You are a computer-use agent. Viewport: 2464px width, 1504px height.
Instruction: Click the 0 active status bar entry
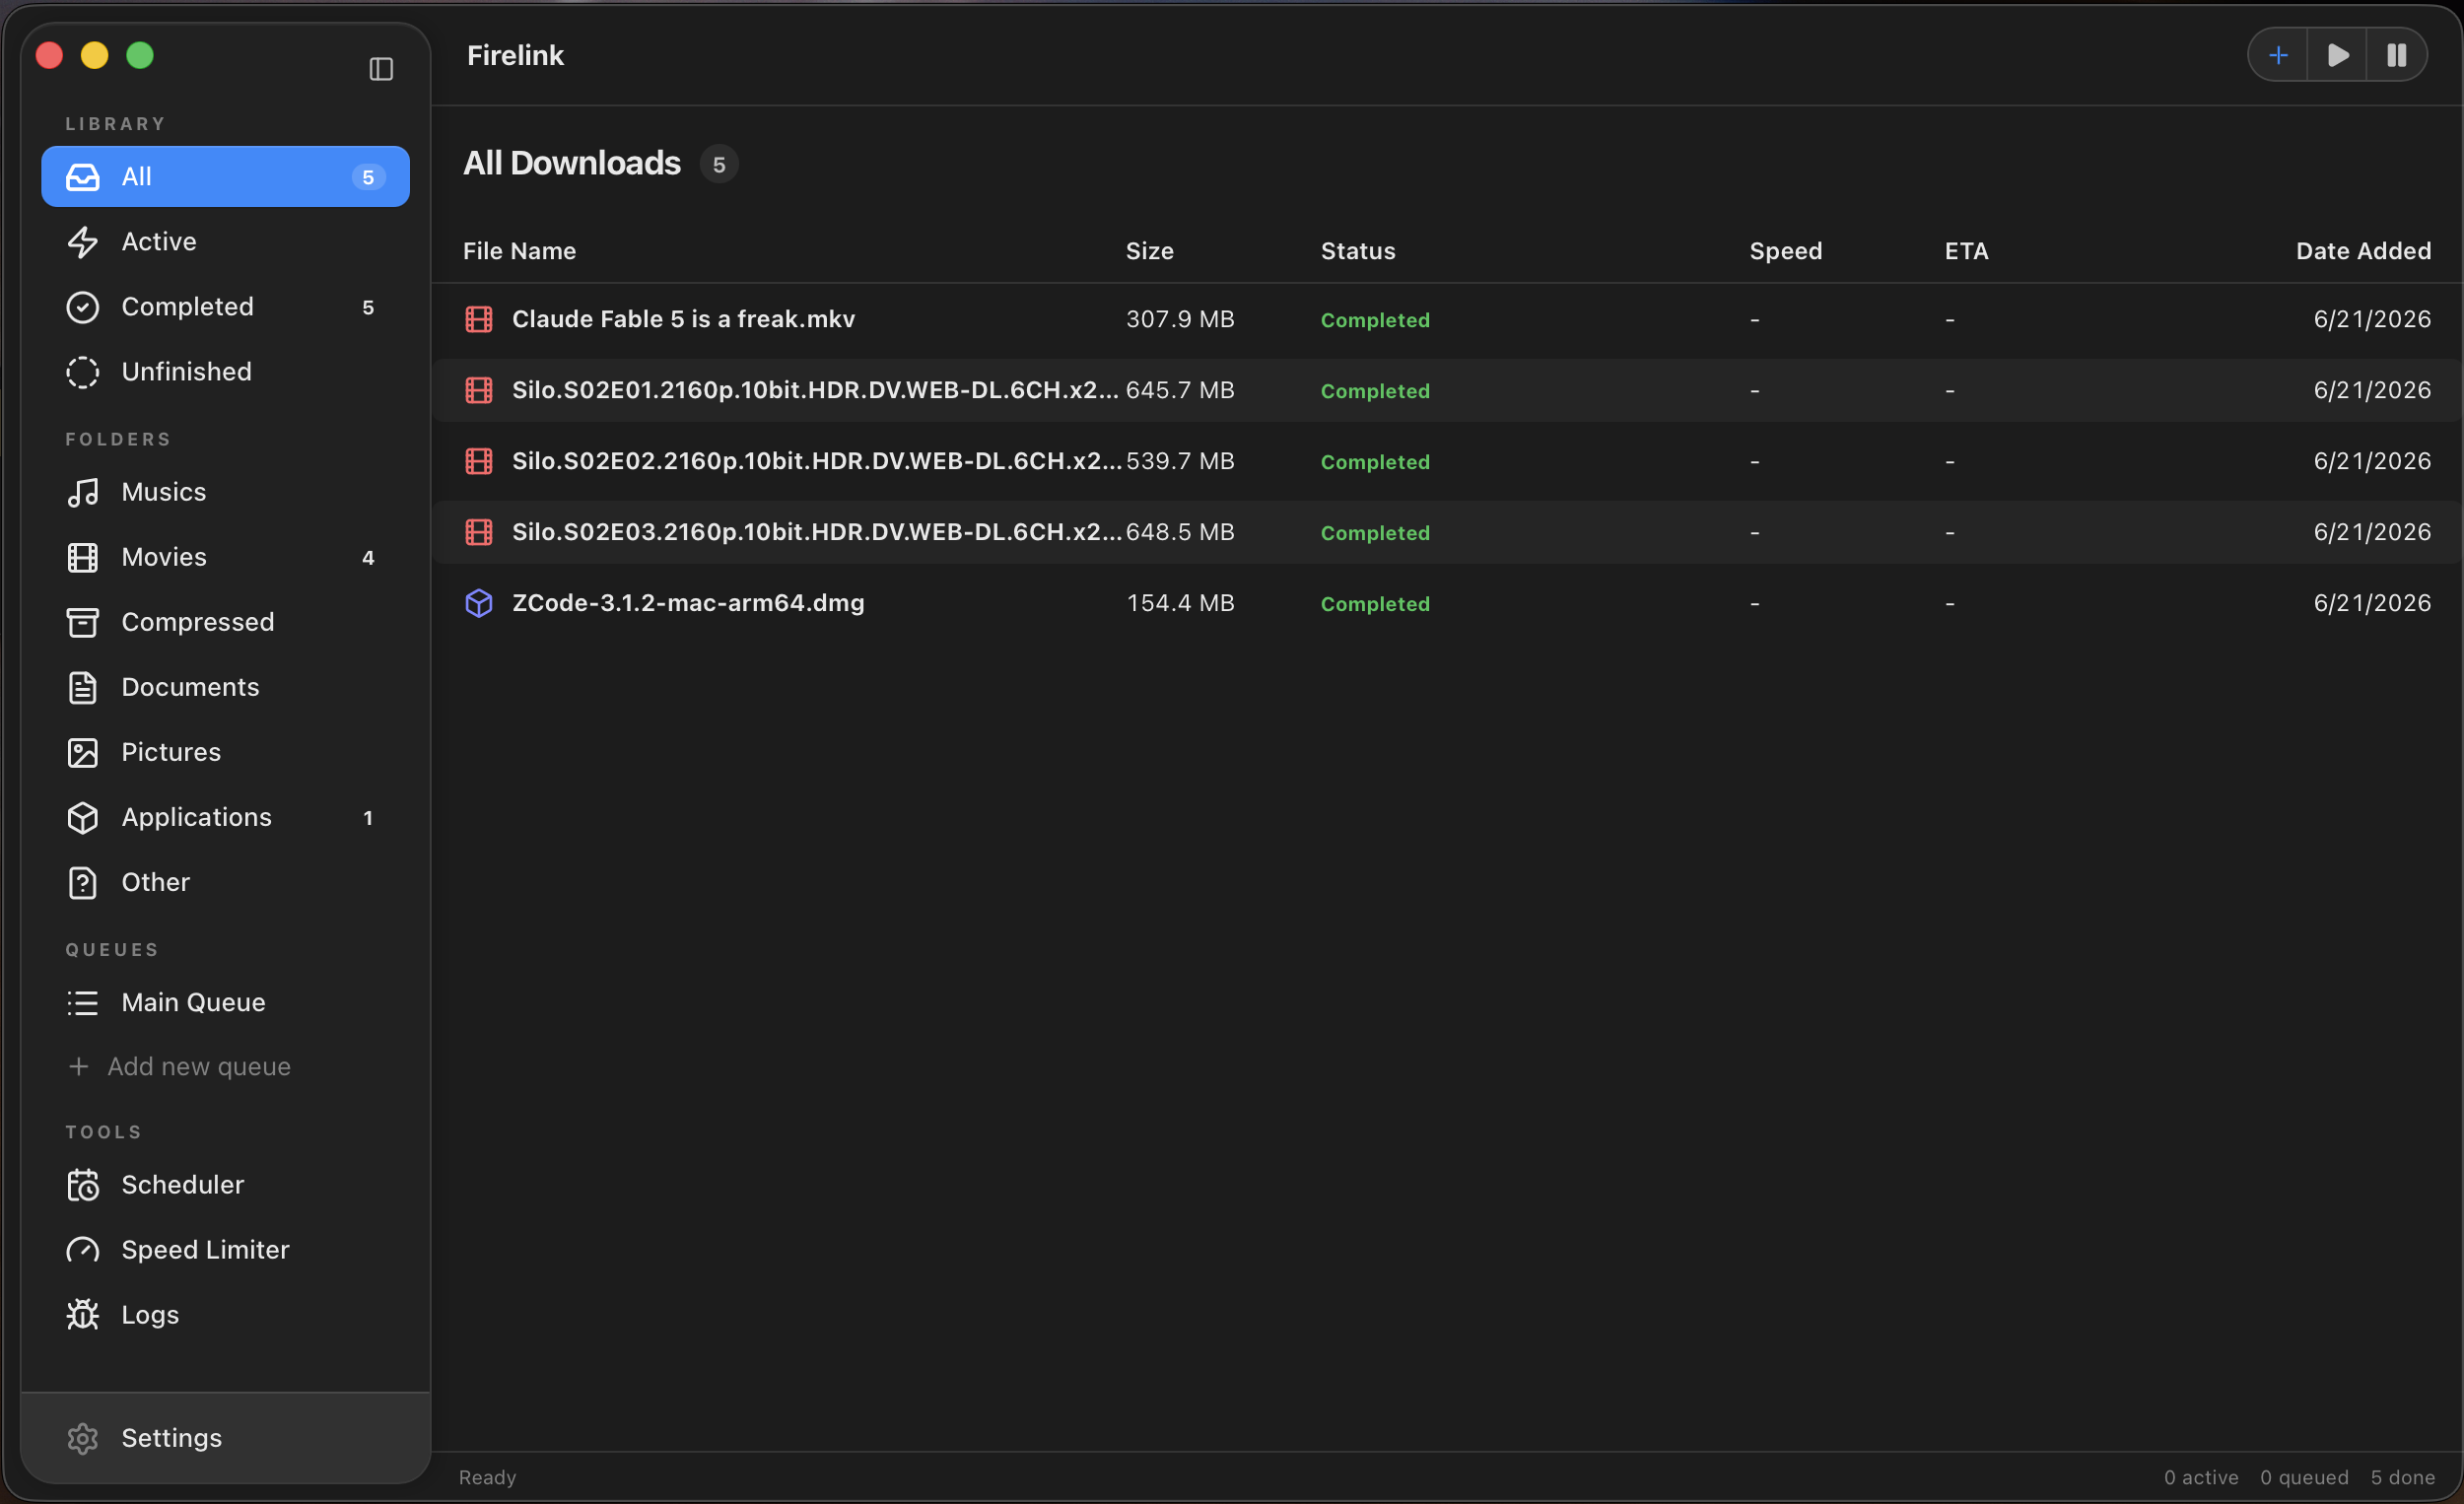[2201, 1477]
